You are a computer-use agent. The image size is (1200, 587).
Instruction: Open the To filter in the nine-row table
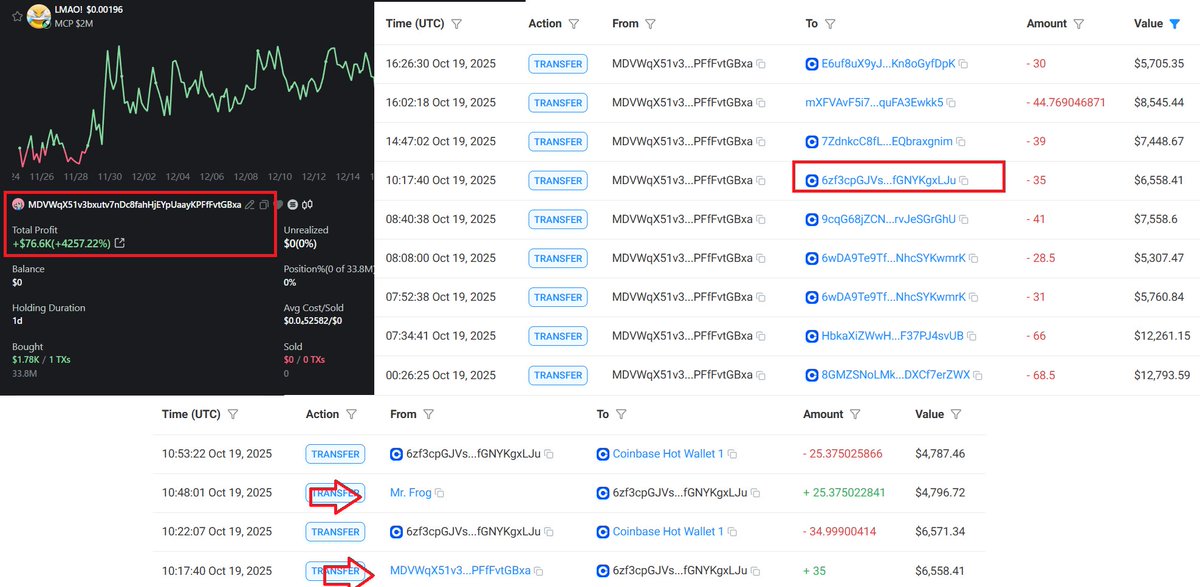830,24
